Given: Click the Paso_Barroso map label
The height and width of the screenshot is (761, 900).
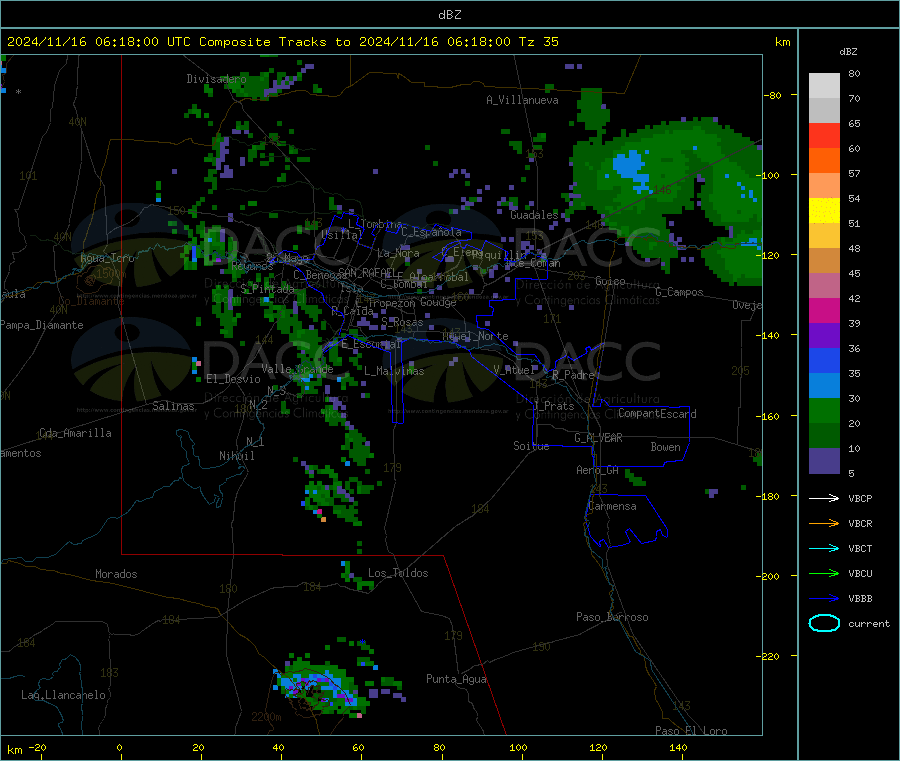Looking at the screenshot, I should pyautogui.click(x=612, y=617).
